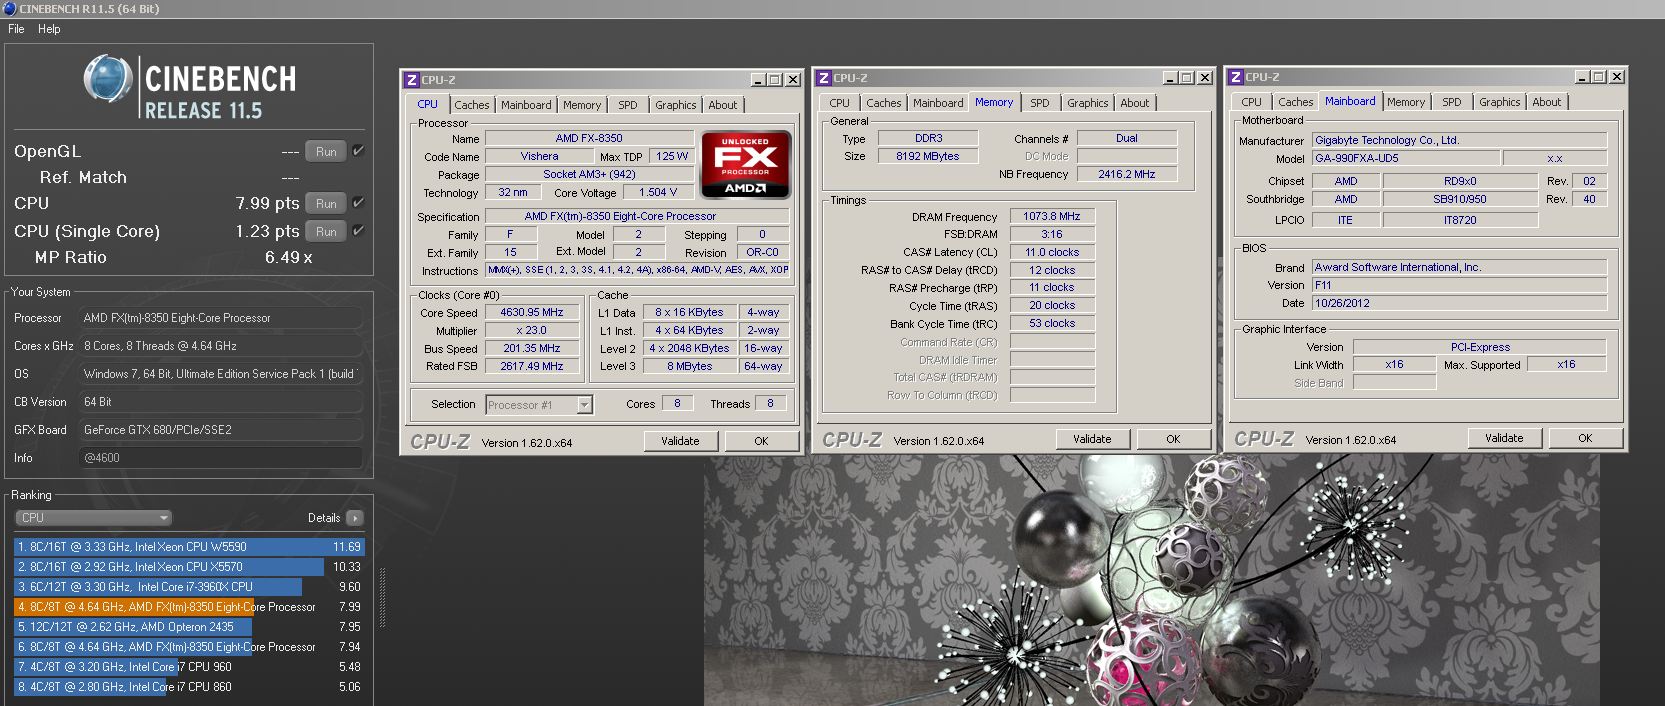The width and height of the screenshot is (1665, 706).
Task: Click the Info field showing @4600
Action: pyautogui.click(x=220, y=458)
